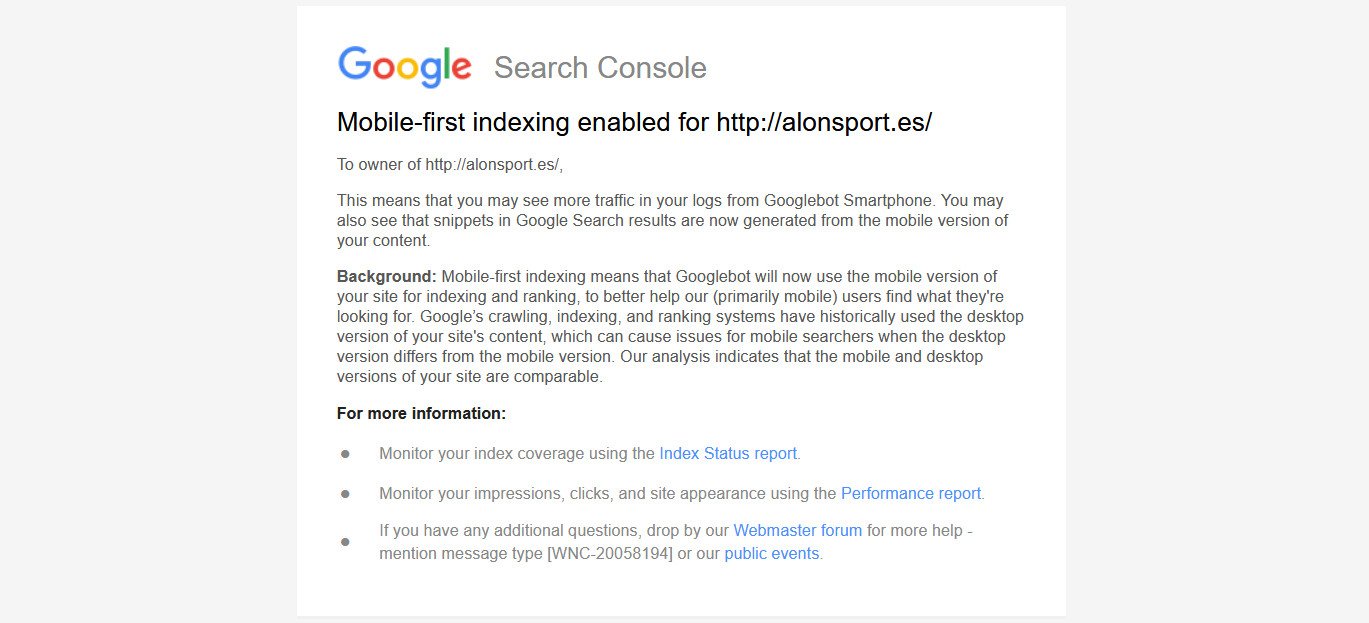The width and height of the screenshot is (1369, 623).
Task: Click the bullet beside the Index Status line
Action: [x=345, y=454]
